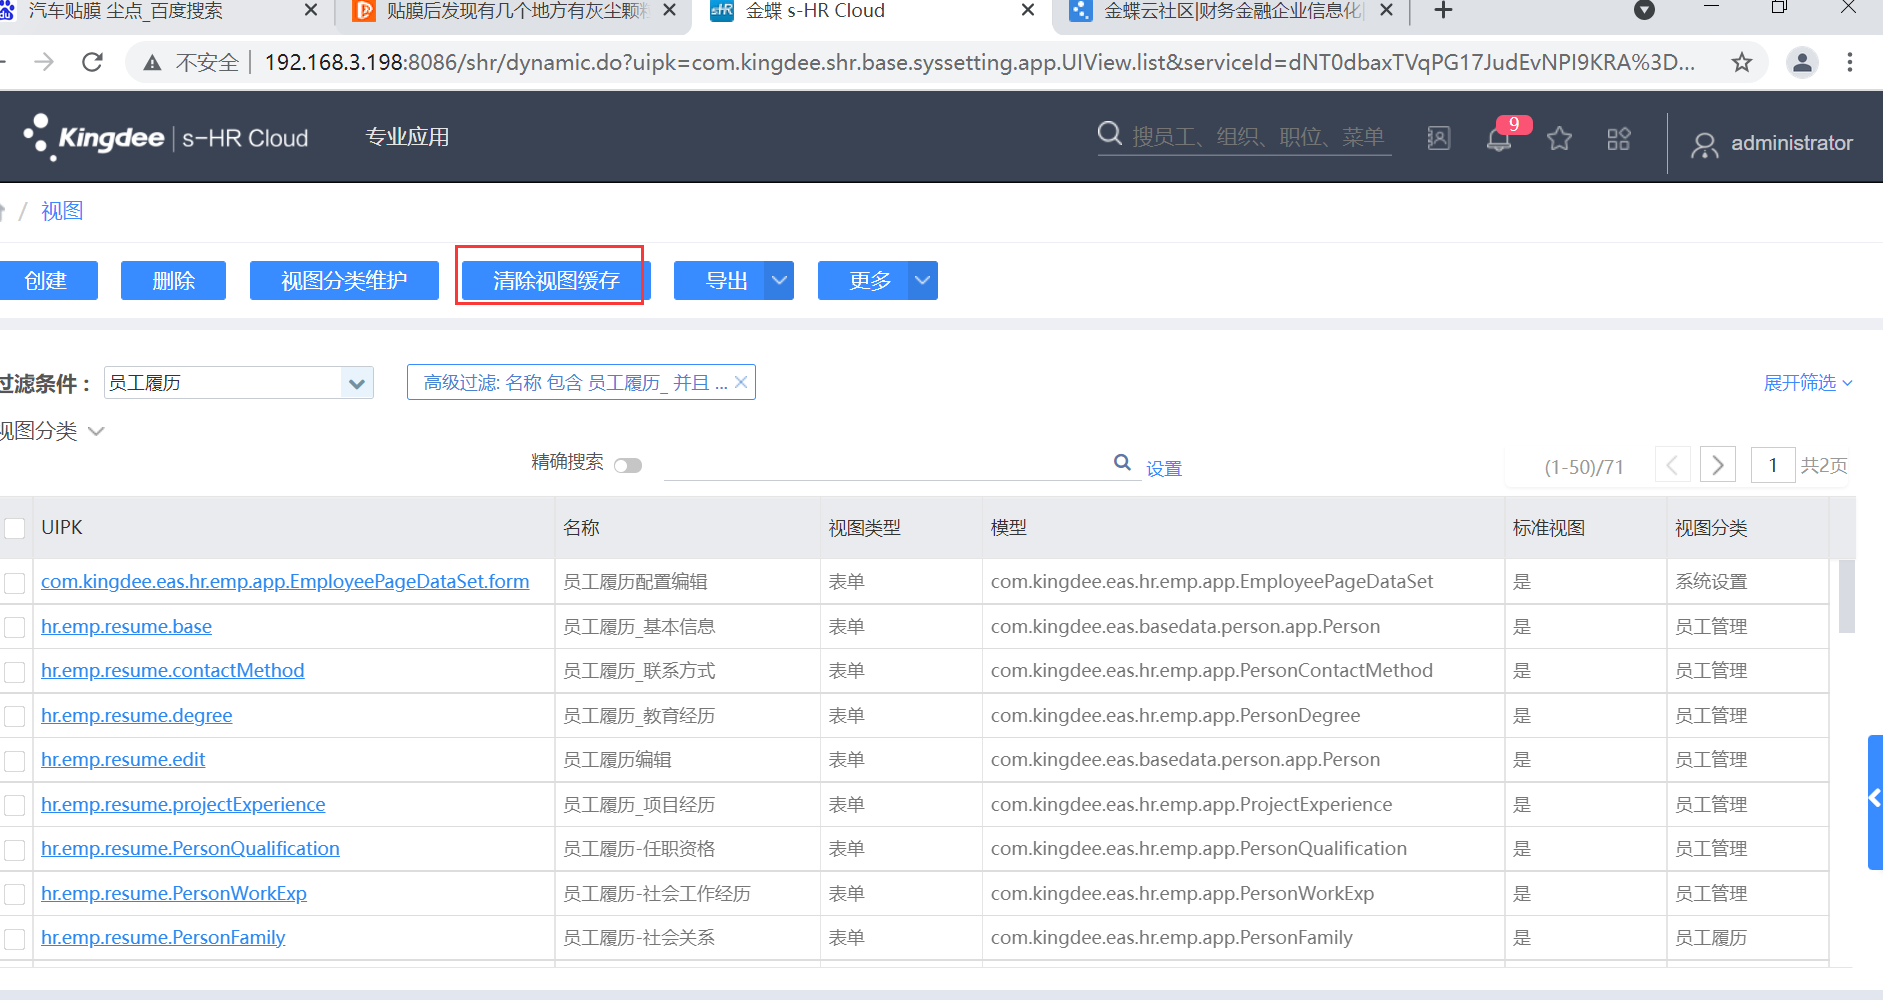Remove the advanced filter tag with X
This screenshot has width=1883, height=1000.
[x=741, y=382]
